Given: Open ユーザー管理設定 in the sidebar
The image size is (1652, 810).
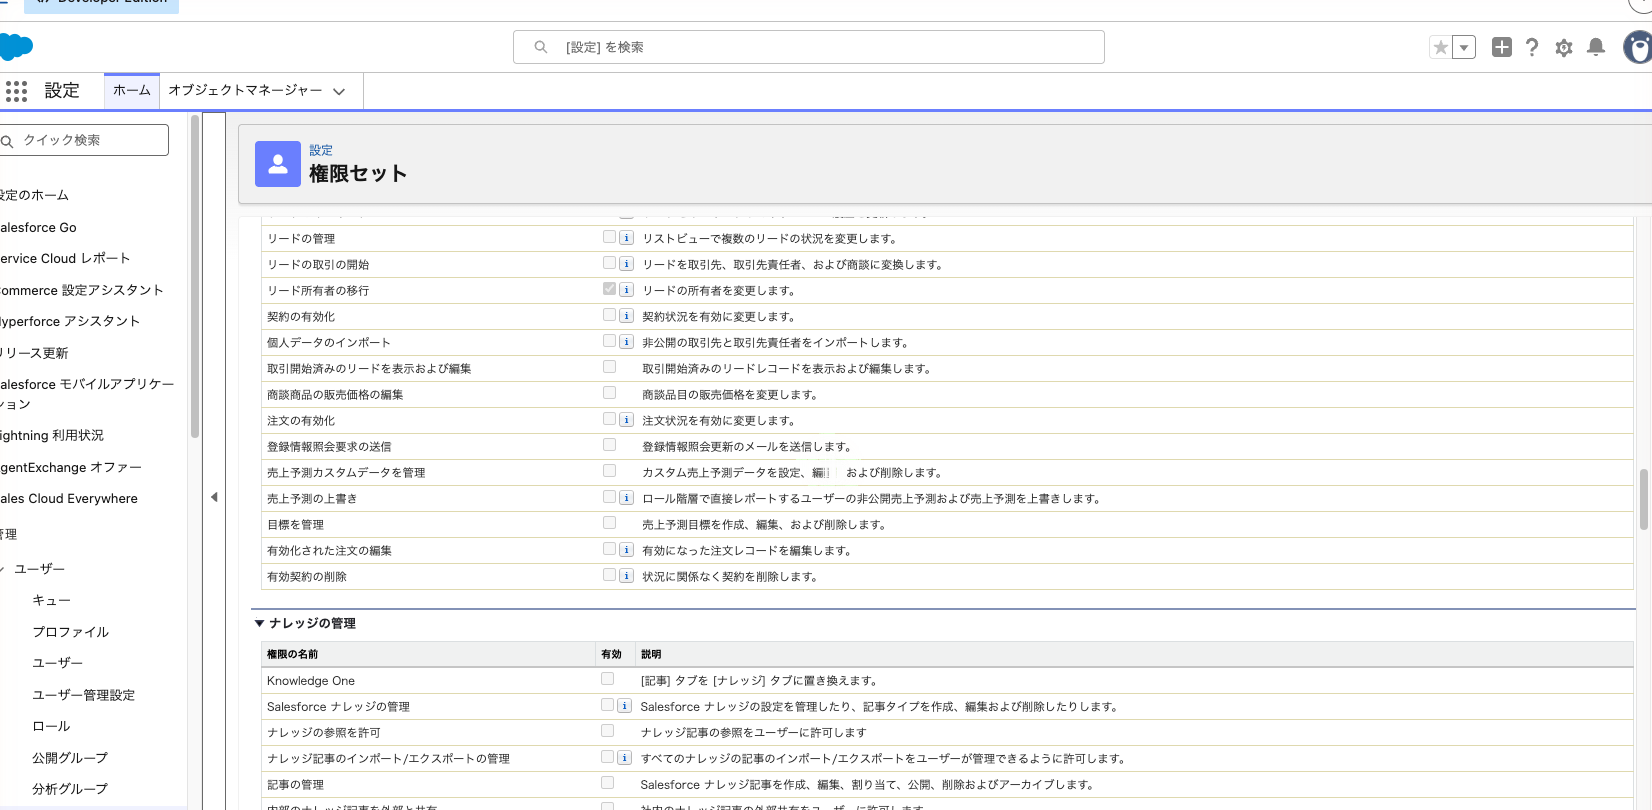Looking at the screenshot, I should coord(83,695).
